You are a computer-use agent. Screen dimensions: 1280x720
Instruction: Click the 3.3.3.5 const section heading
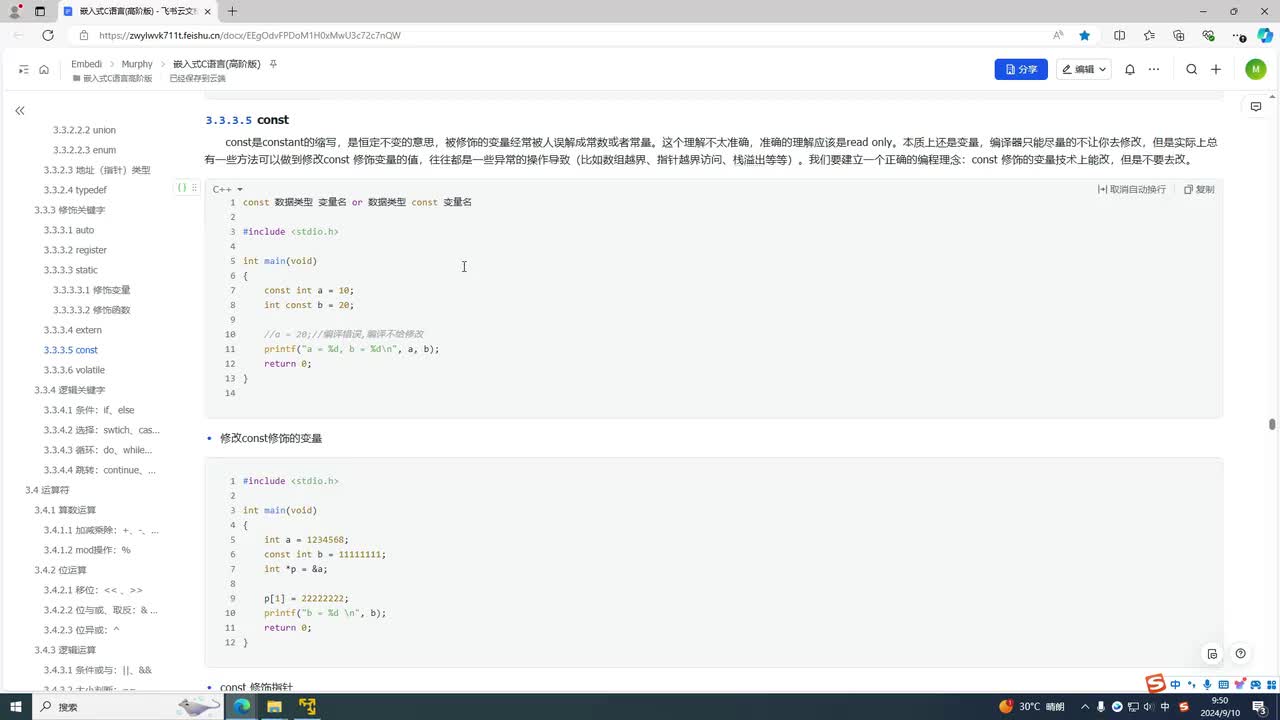click(x=247, y=120)
